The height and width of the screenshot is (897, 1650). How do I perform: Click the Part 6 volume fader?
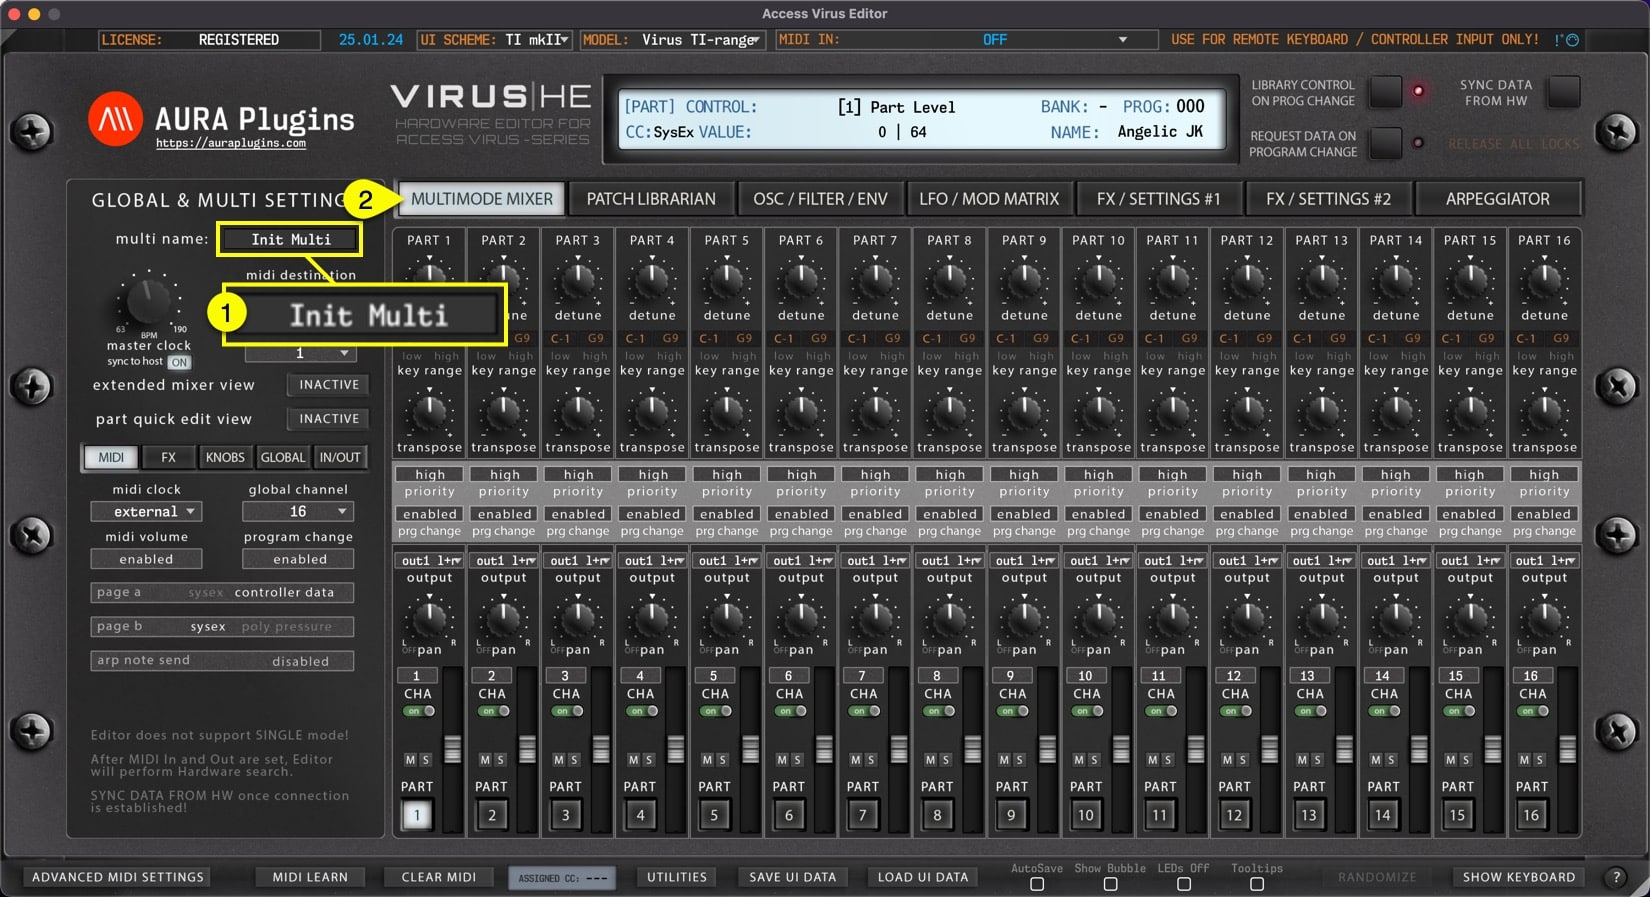823,748
